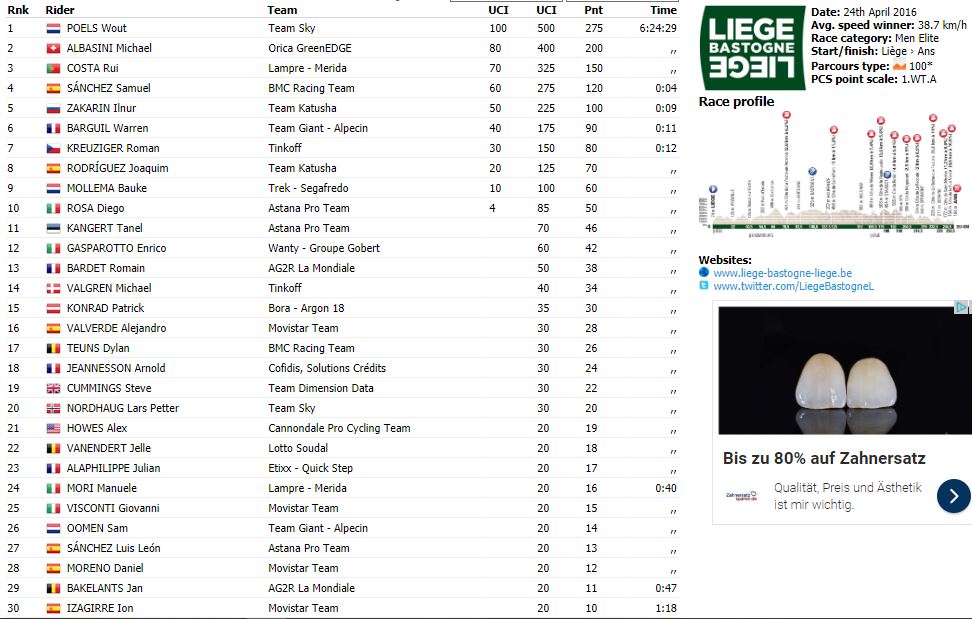This screenshot has height=619, width=972.
Task: Click the 0:40 time gap for MORI Manuele
Action: click(x=666, y=488)
